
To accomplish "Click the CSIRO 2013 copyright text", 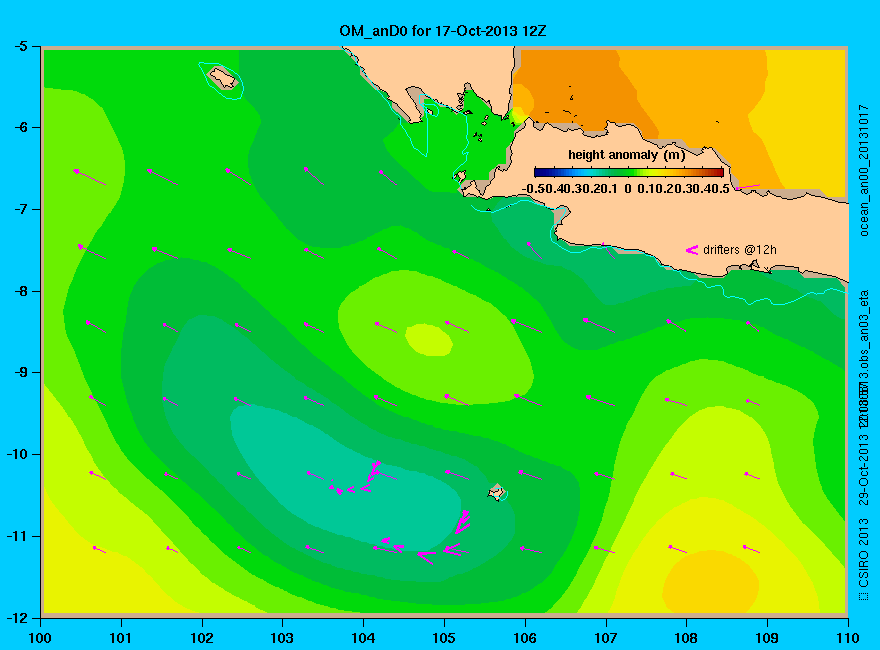I will 864,560.
